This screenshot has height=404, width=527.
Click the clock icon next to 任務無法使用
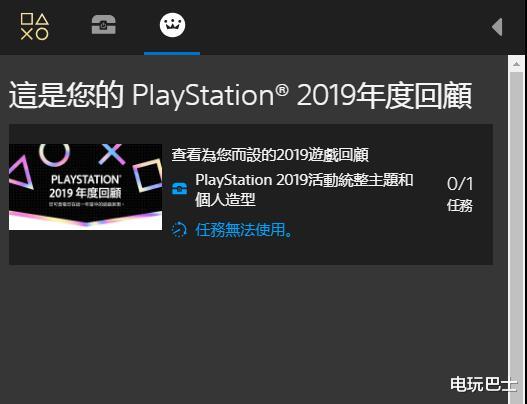pyautogui.click(x=179, y=230)
